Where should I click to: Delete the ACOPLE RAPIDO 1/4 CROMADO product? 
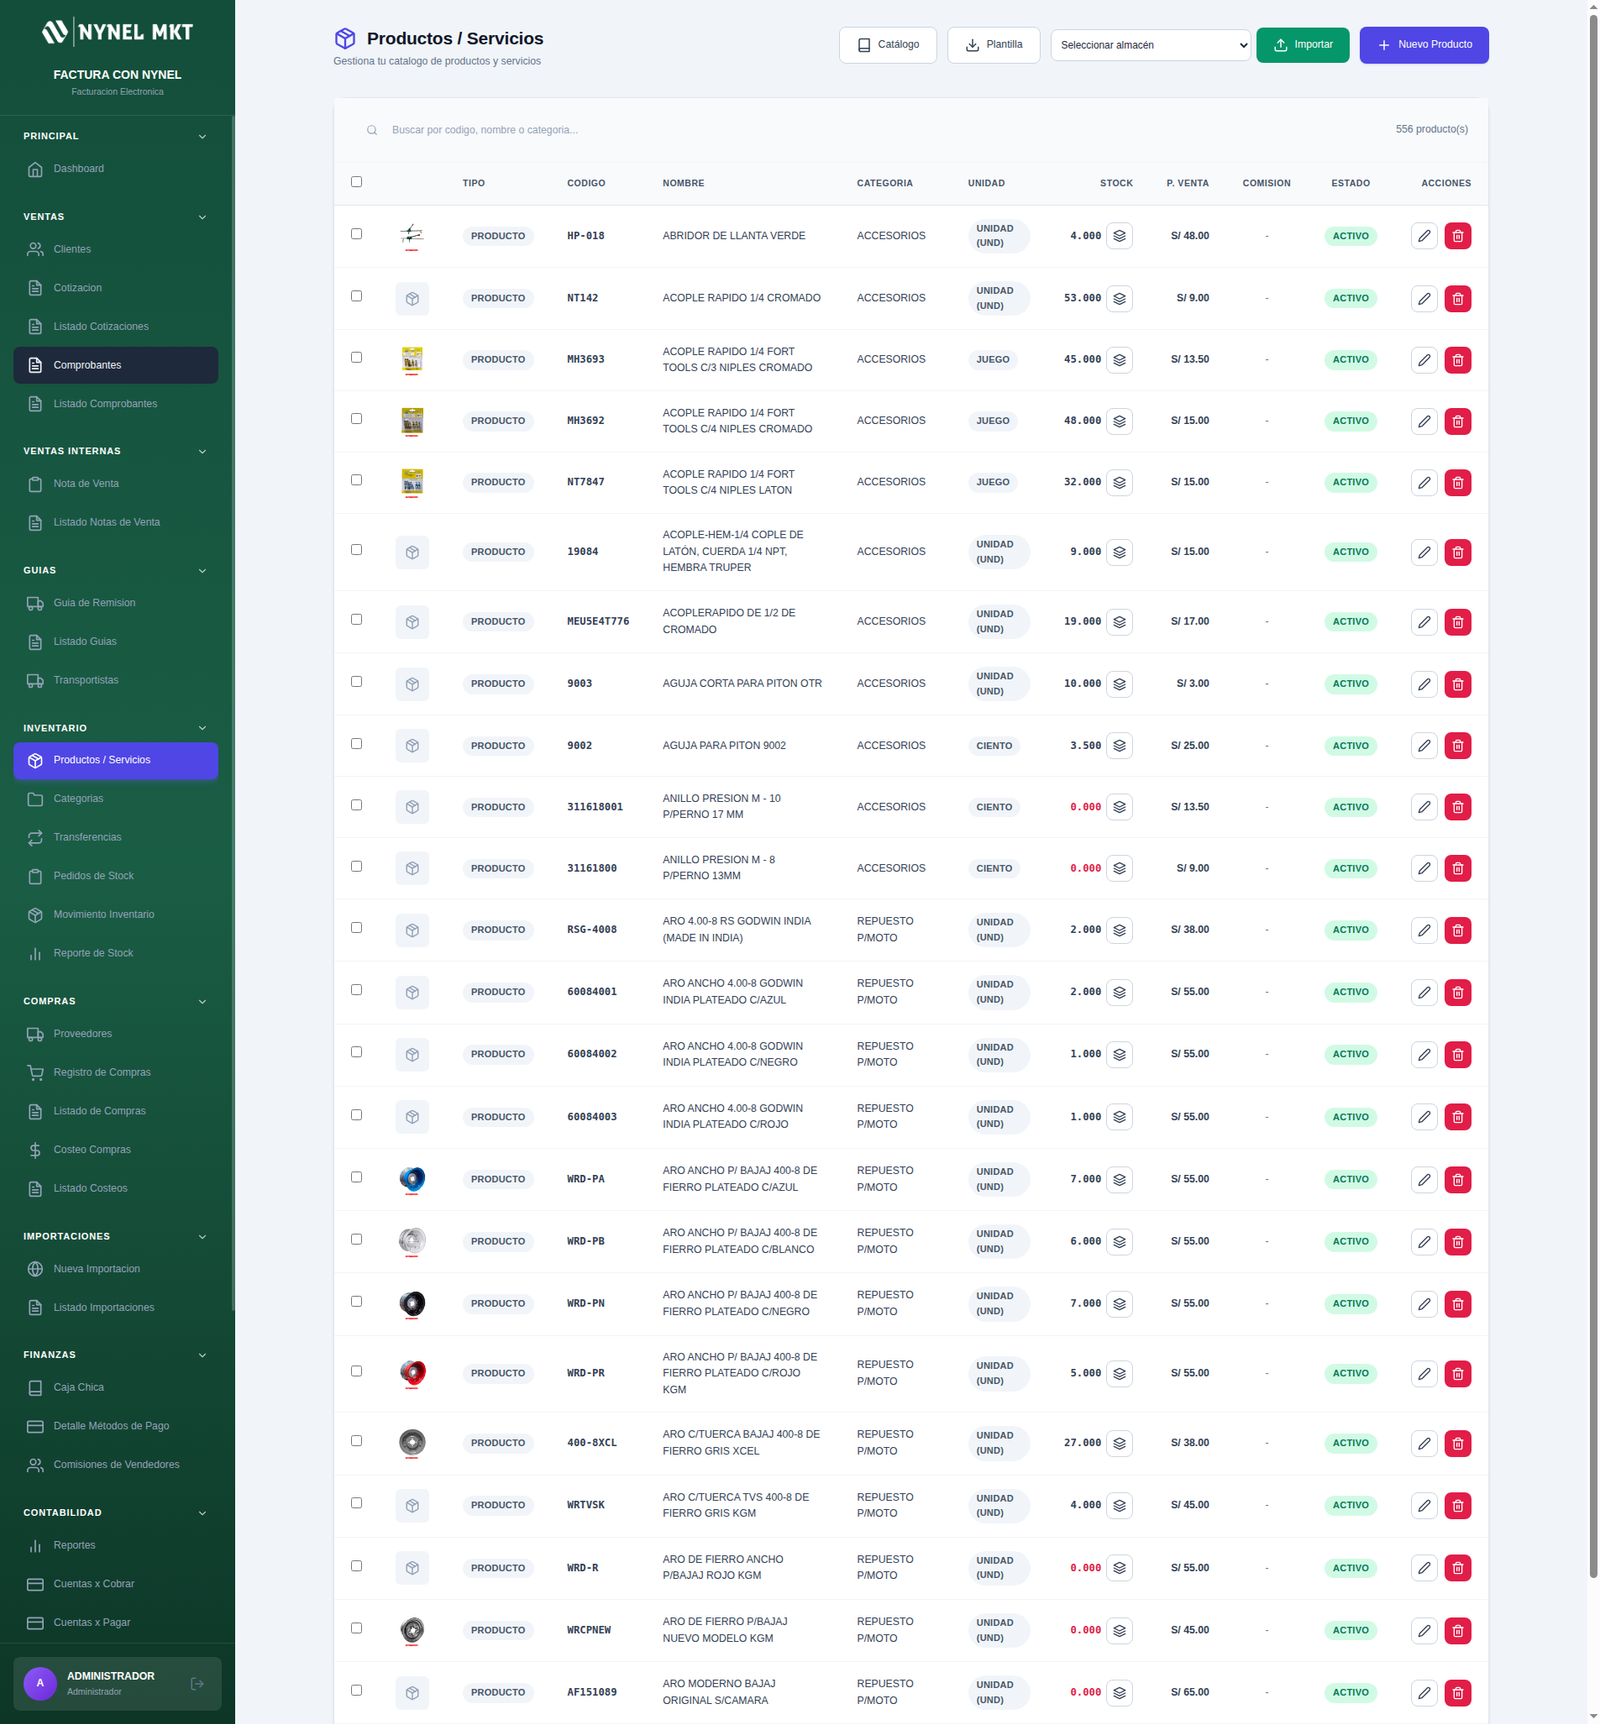(x=1457, y=298)
